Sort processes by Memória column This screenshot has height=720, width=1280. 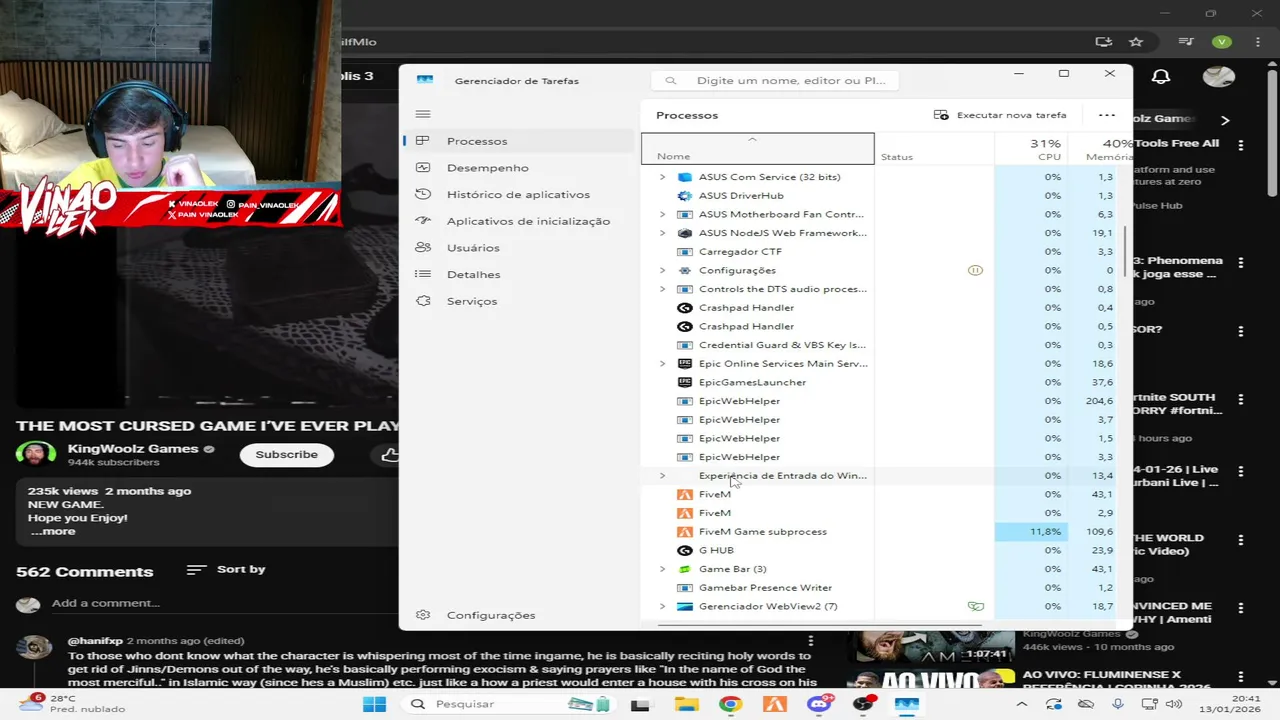pos(1099,149)
